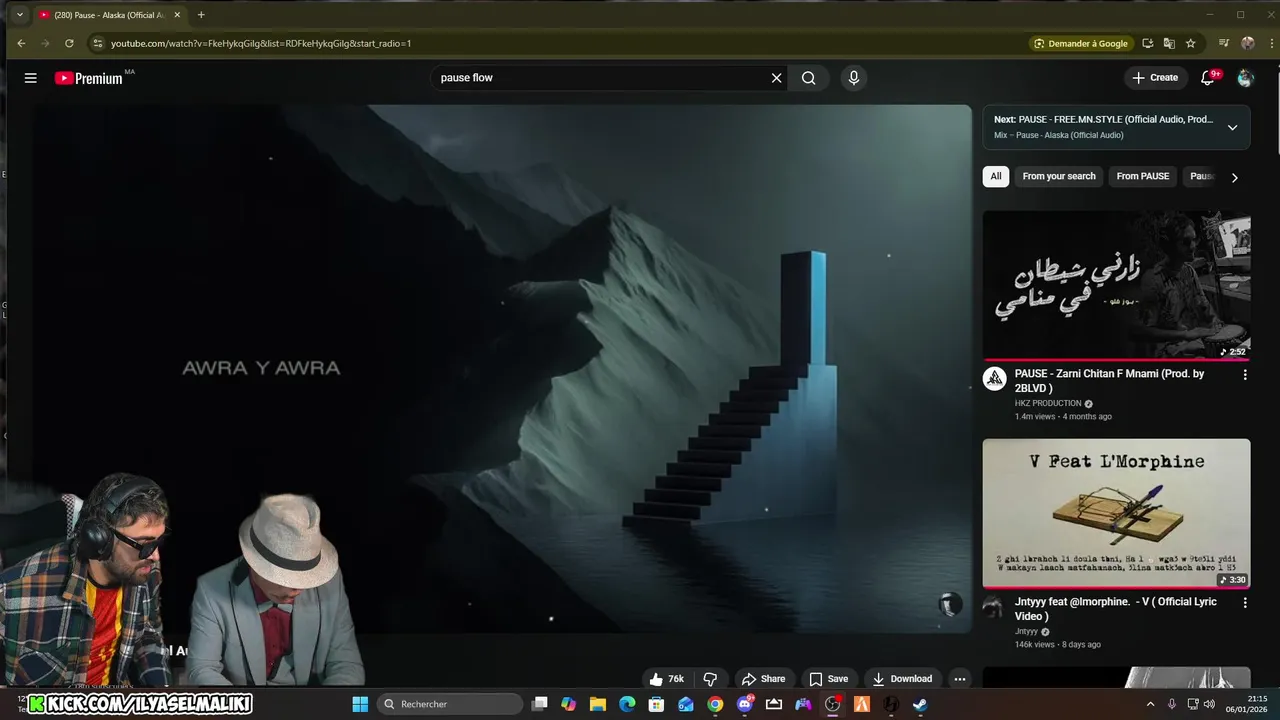Open the system tray volume icon
Screen dimensions: 1280x720
click(x=1209, y=704)
